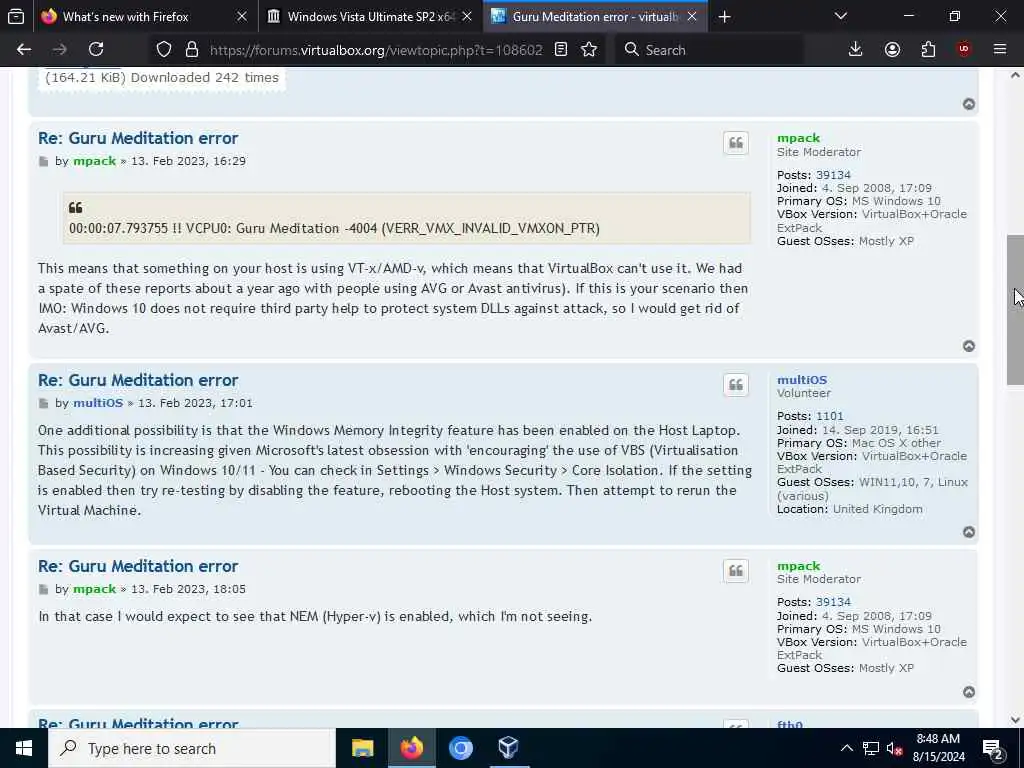Switch to Windows Vista Ultimate SP2 tab
The width and height of the screenshot is (1024, 768).
point(370,17)
